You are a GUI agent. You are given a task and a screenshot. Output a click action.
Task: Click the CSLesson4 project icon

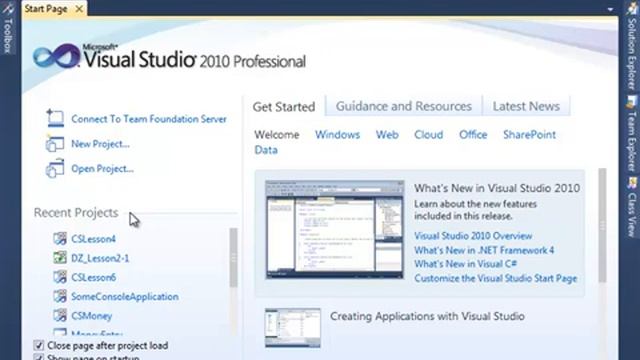click(x=60, y=238)
